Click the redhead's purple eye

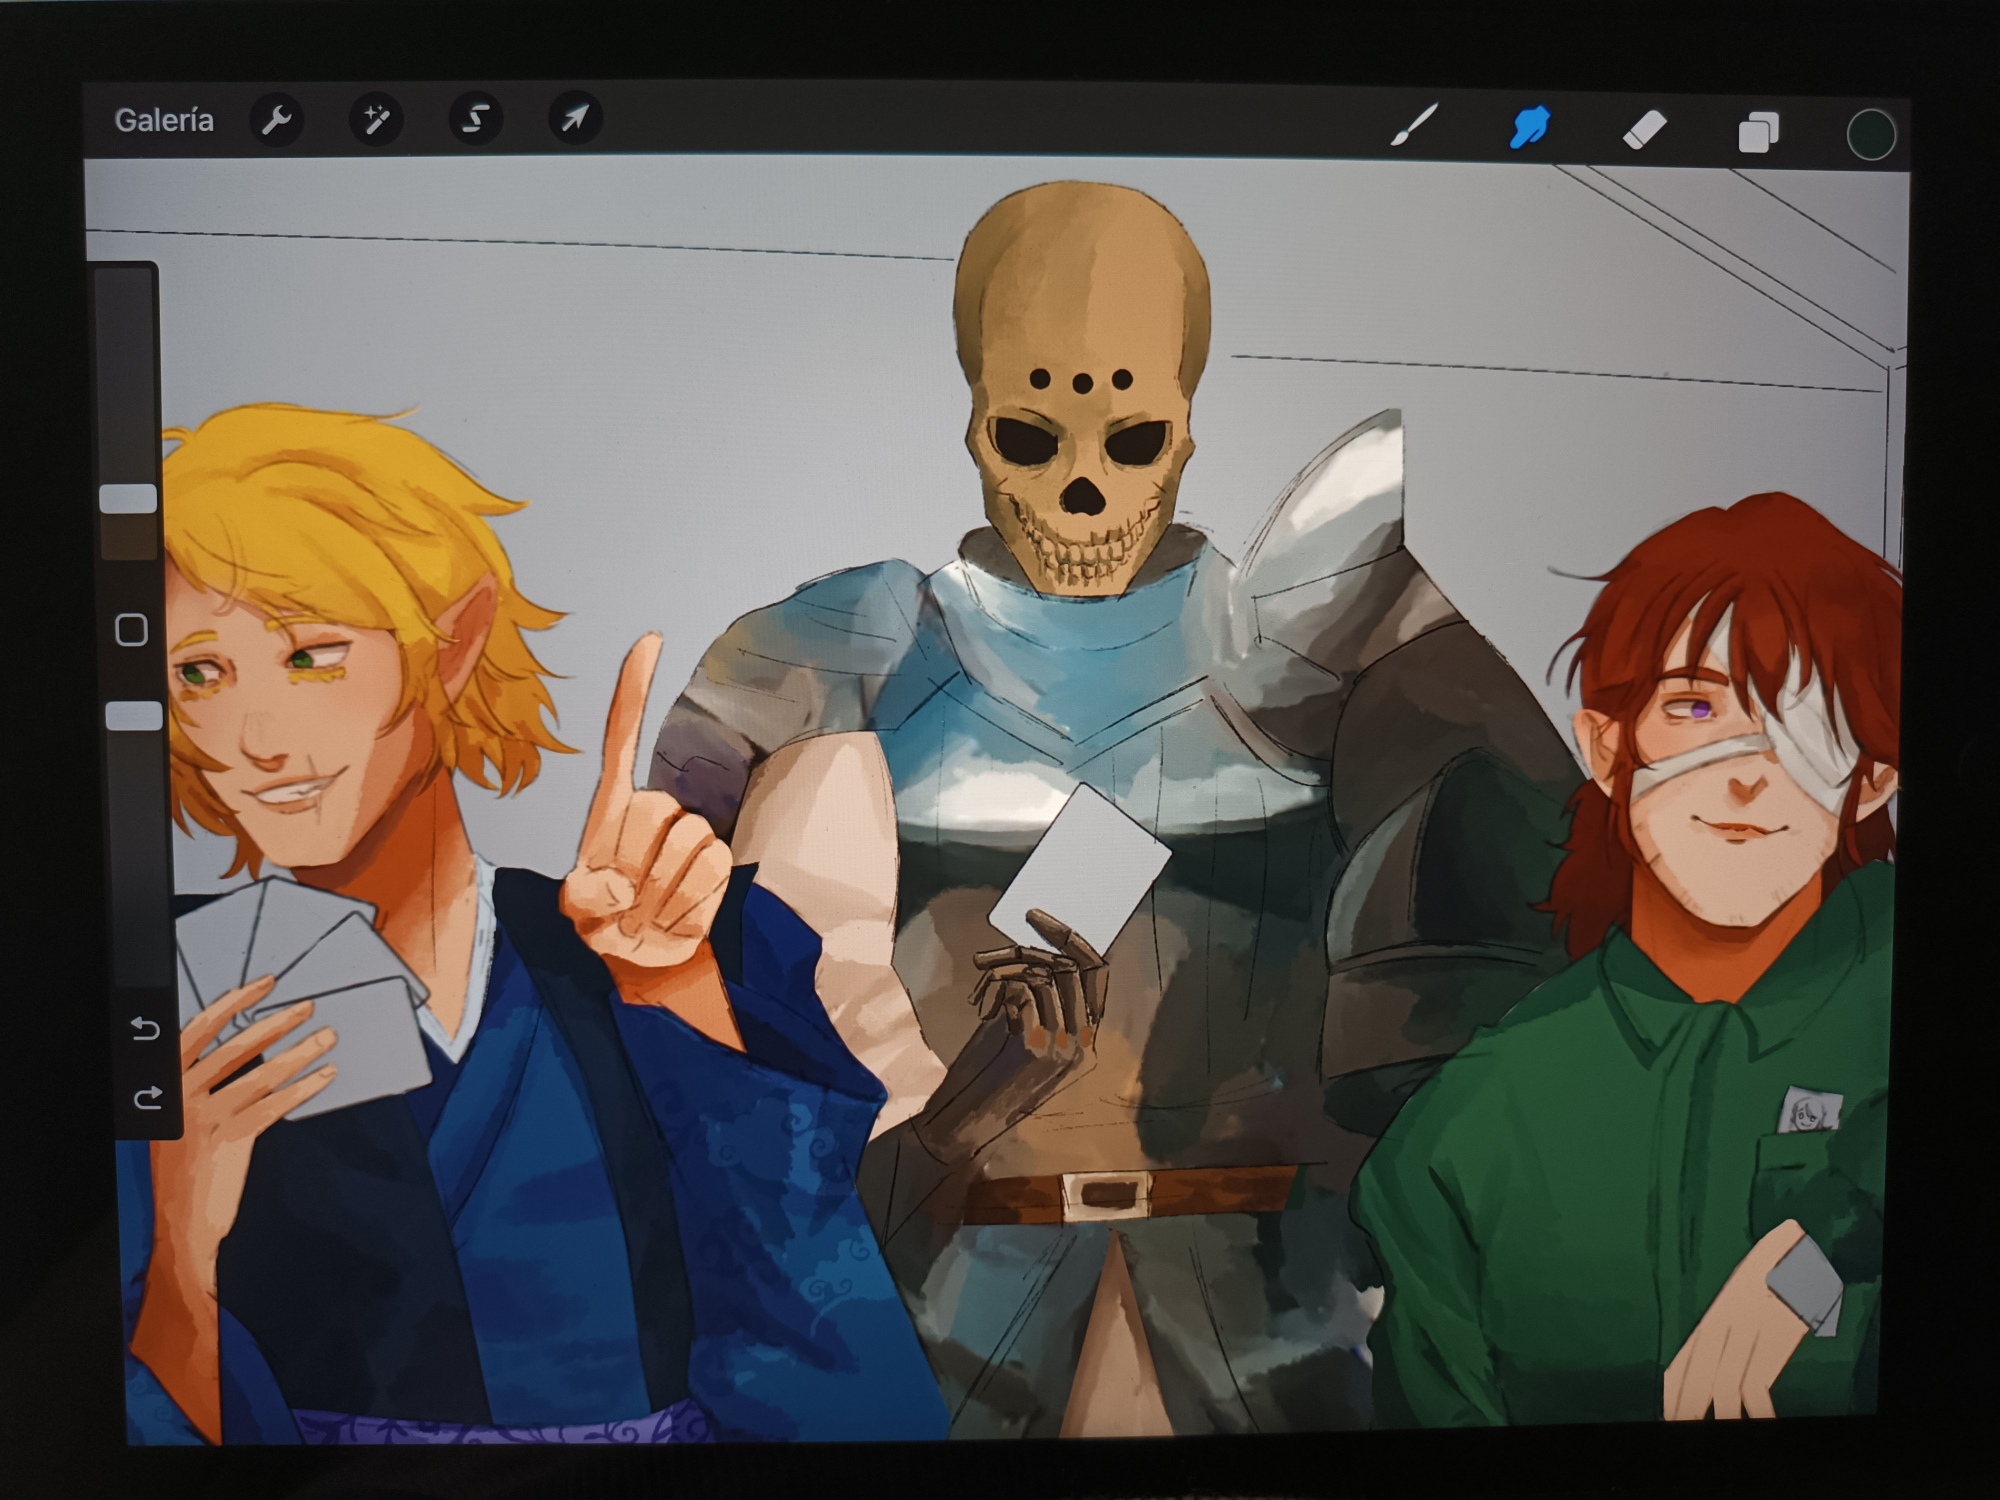tap(1698, 709)
